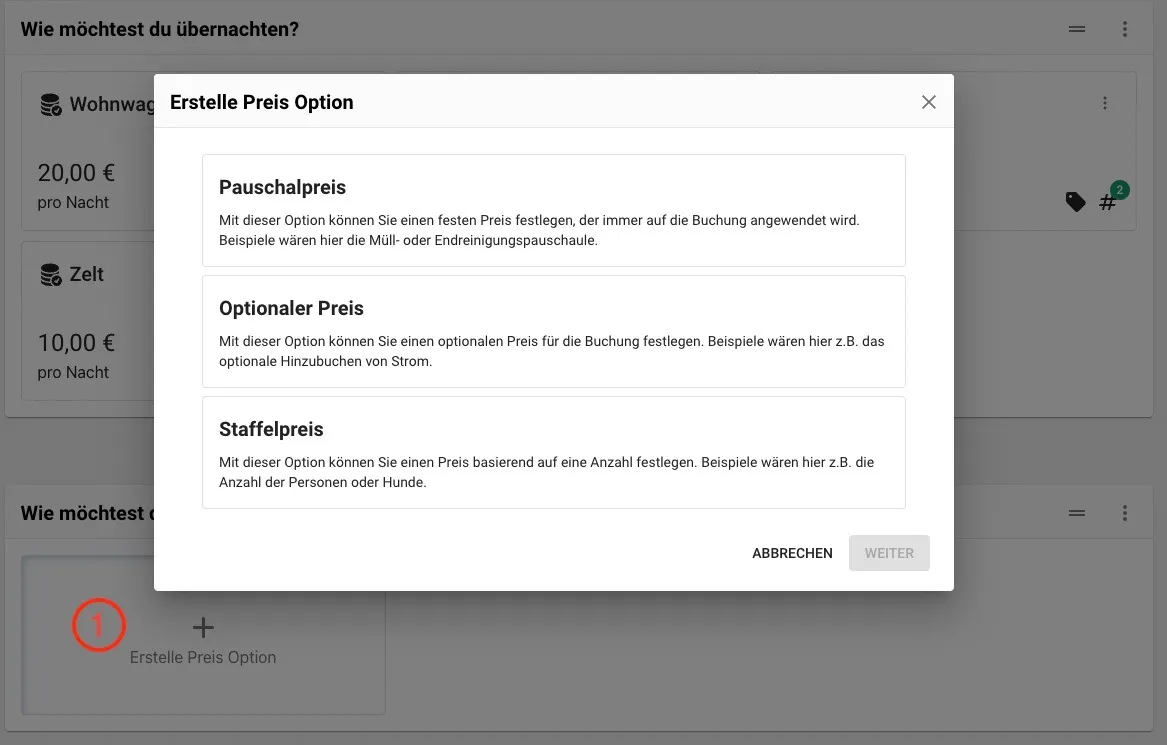This screenshot has width=1167, height=745.
Task: Click the red circled number 1 marker
Action: pos(98,625)
